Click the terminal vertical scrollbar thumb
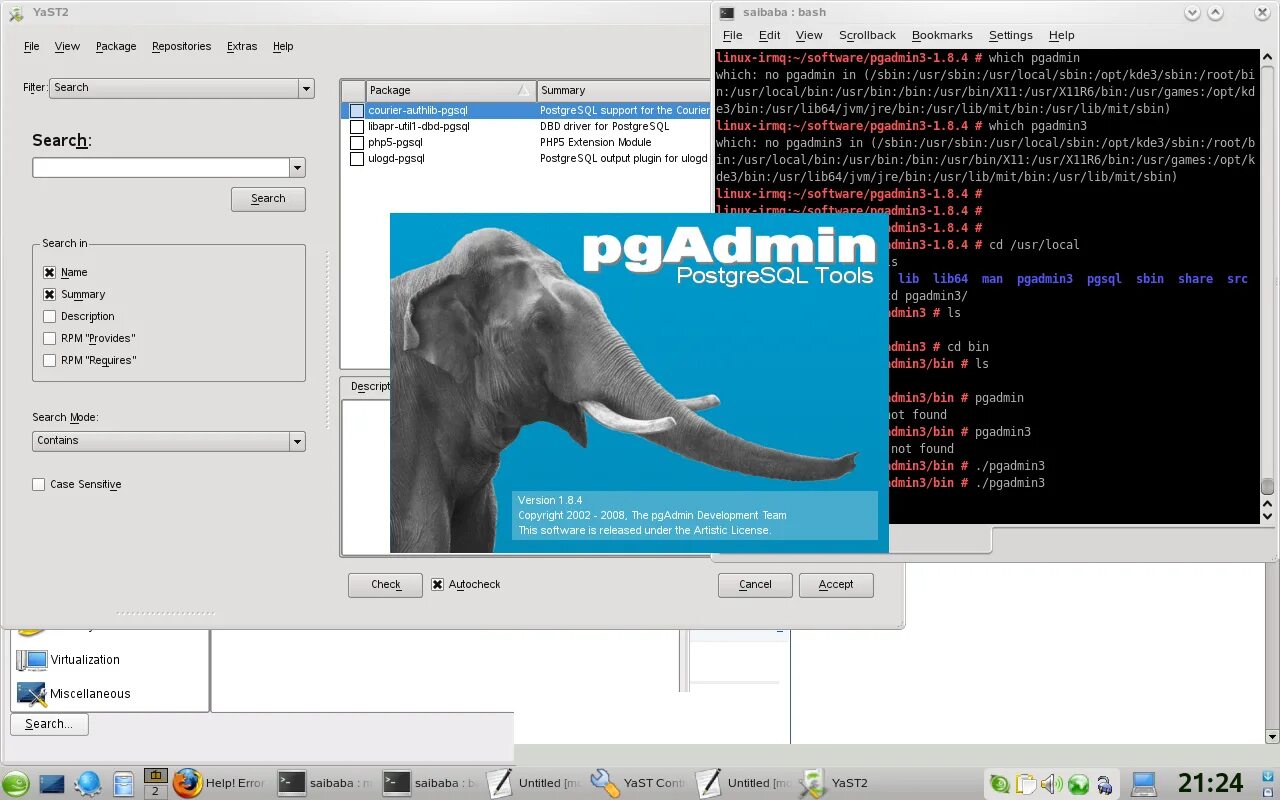 [1268, 487]
